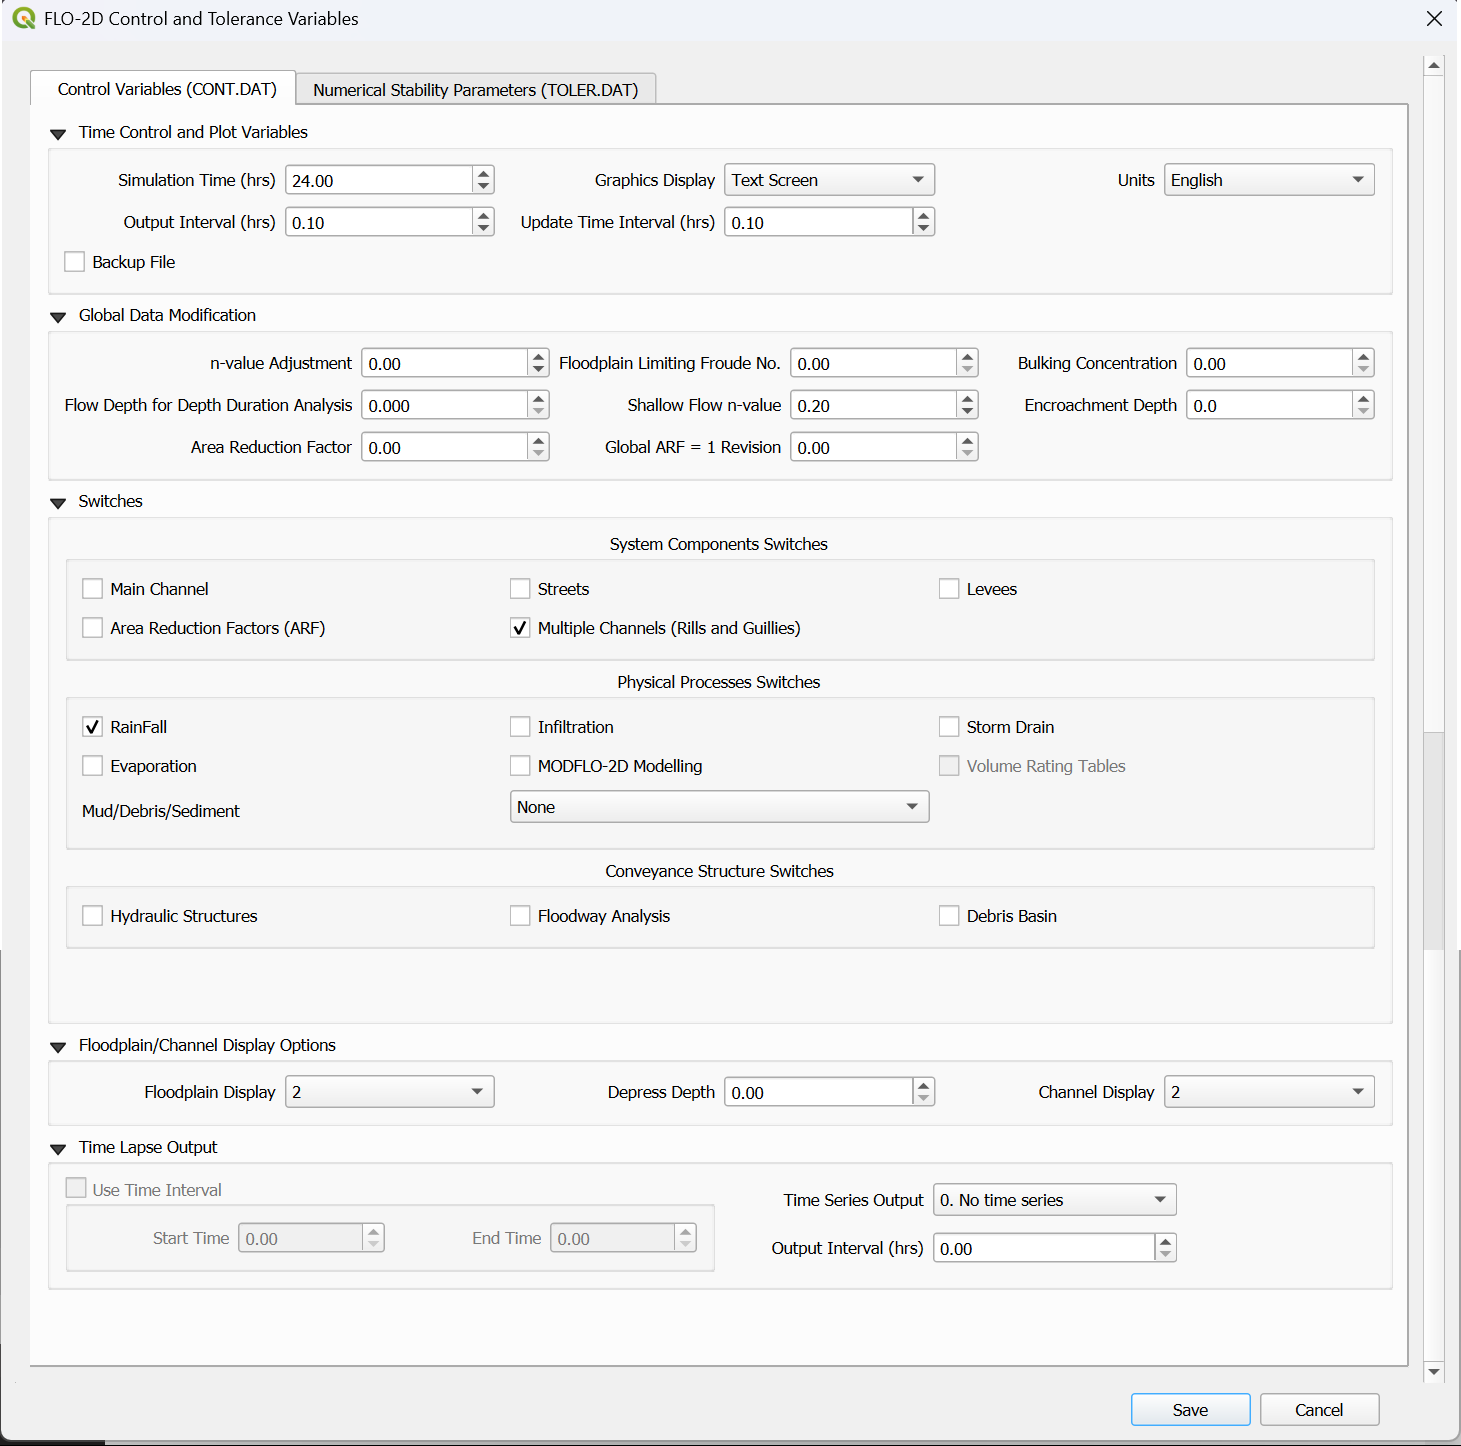
Task: Disable Multiple Channels (Rills and Guillies)
Action: coord(520,628)
